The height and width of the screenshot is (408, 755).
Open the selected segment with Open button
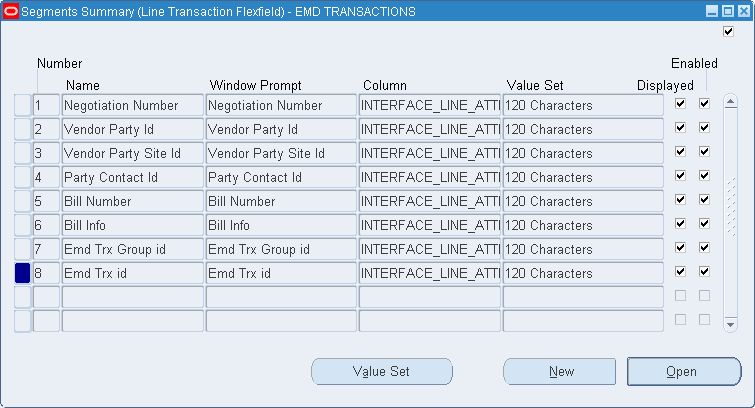point(683,372)
